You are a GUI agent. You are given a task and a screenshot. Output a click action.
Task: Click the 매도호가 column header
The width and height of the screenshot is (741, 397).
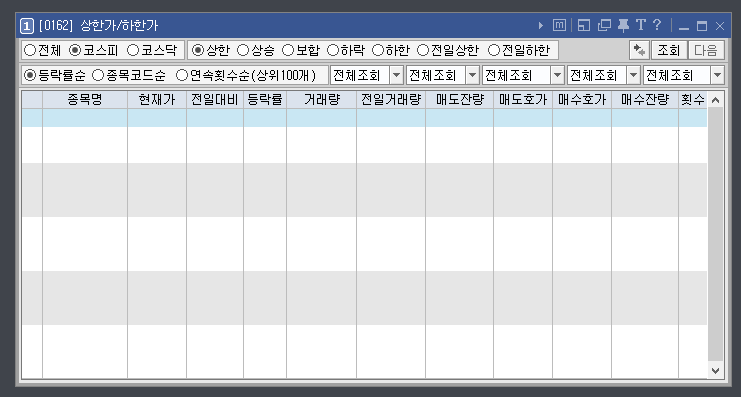tap(523, 100)
